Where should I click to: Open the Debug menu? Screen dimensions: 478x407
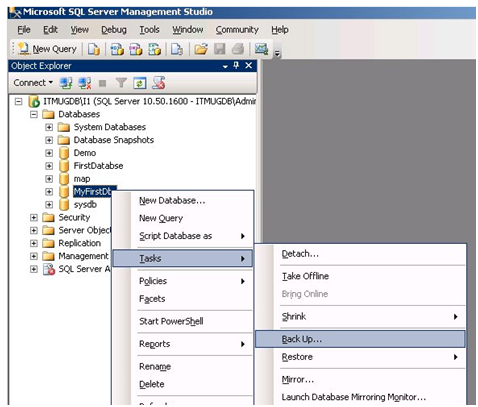tap(114, 30)
